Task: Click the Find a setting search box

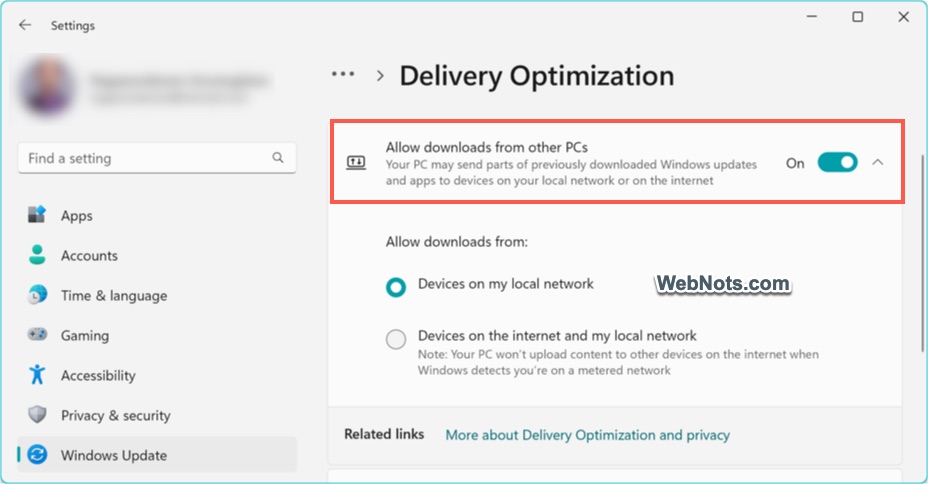Action: pos(145,158)
